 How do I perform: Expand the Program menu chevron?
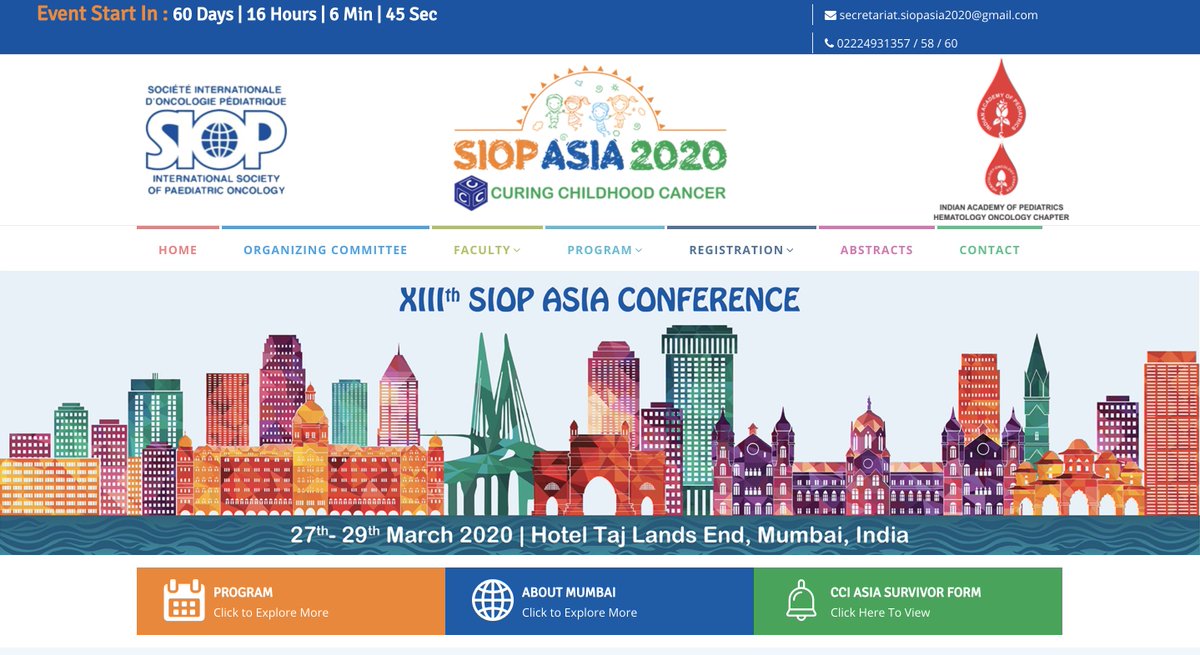(638, 250)
